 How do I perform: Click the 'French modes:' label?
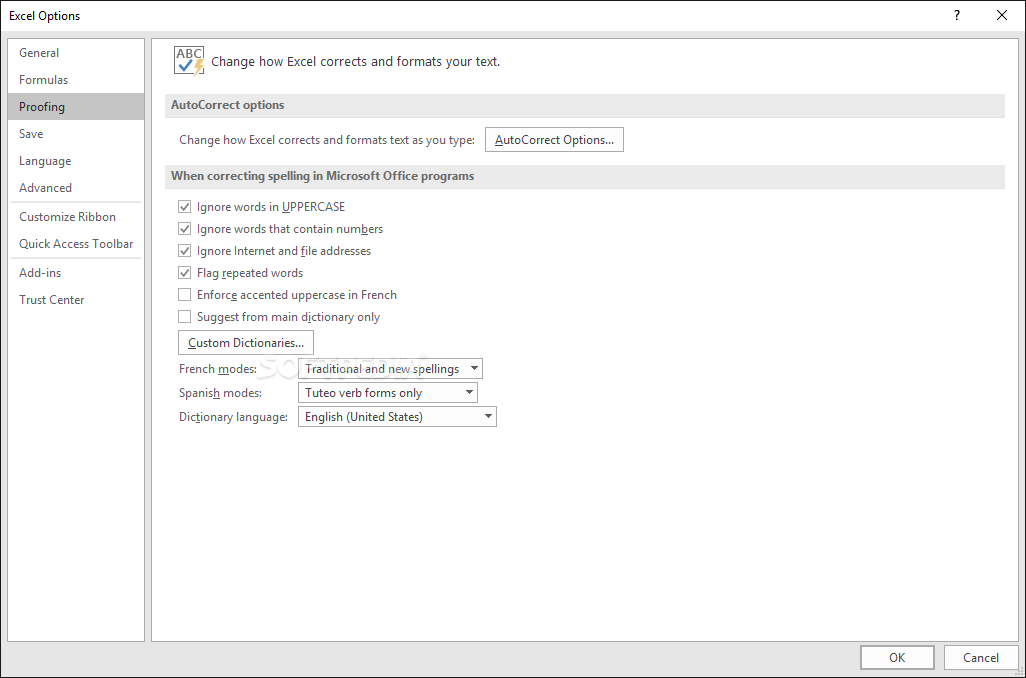(x=218, y=369)
